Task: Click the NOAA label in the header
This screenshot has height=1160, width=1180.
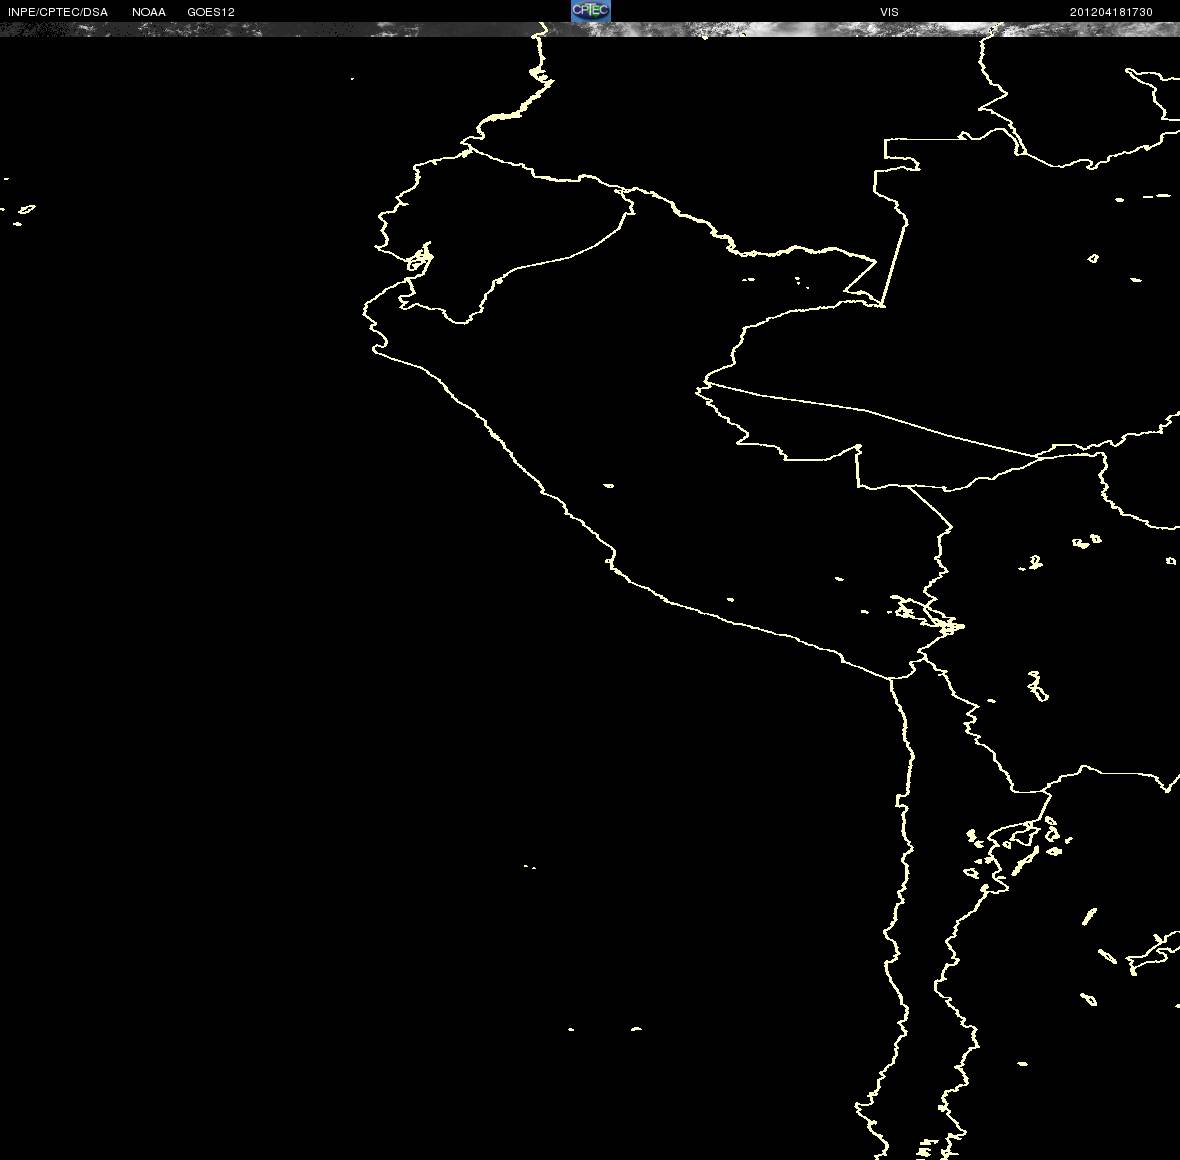Action: (149, 12)
